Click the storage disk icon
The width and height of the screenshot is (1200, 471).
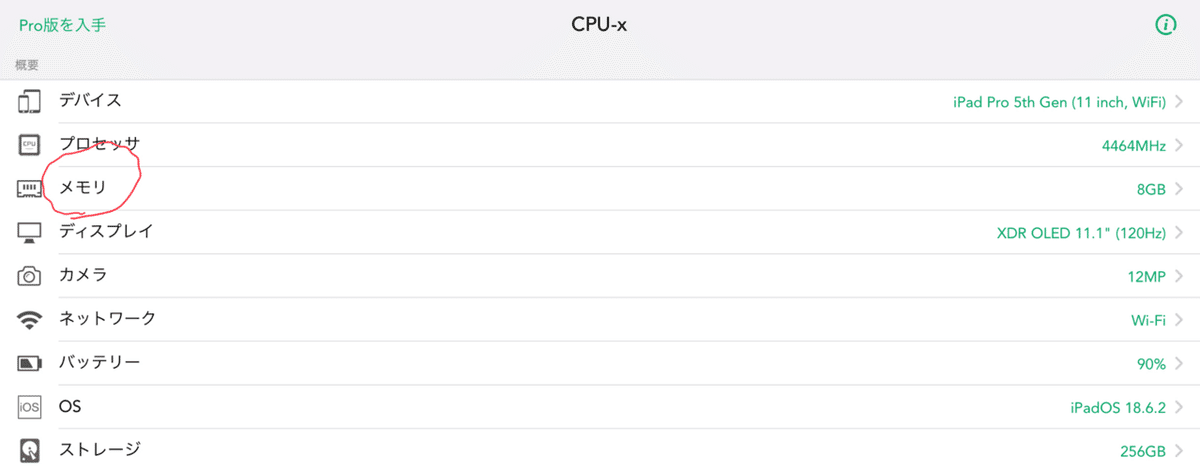[x=30, y=450]
